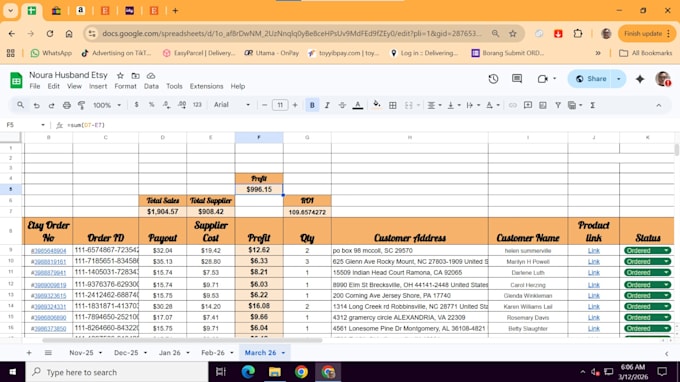The width and height of the screenshot is (680, 382).
Task: Click the Redo icon in toolbar
Action: point(51,105)
